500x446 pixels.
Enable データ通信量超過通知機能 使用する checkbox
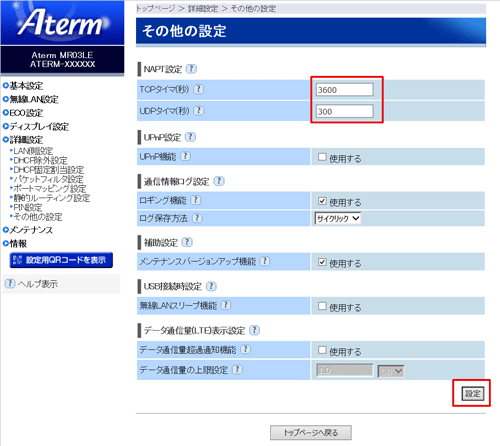point(322,350)
